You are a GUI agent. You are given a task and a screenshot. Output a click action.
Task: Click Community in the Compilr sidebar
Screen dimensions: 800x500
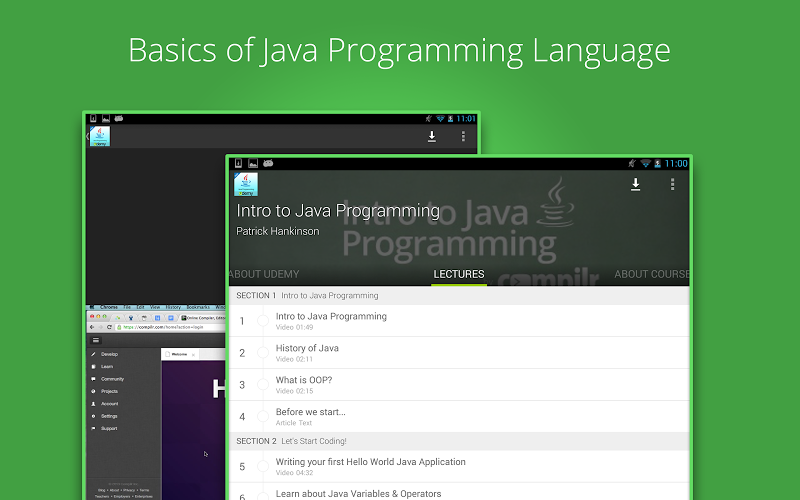[x=112, y=379]
